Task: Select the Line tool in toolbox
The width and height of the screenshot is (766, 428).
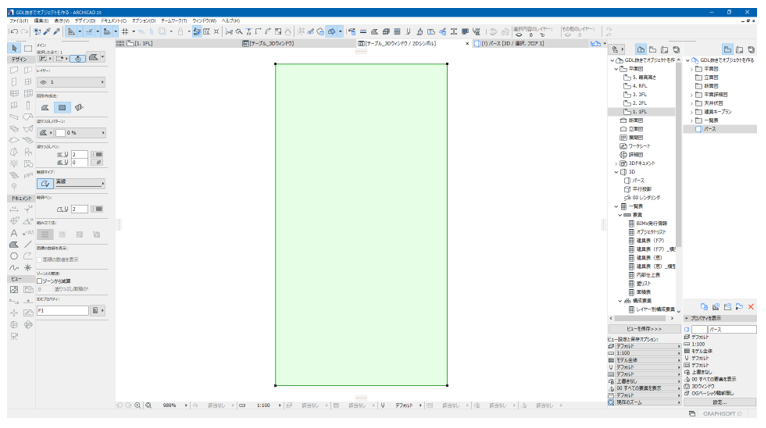Action: pos(28,244)
